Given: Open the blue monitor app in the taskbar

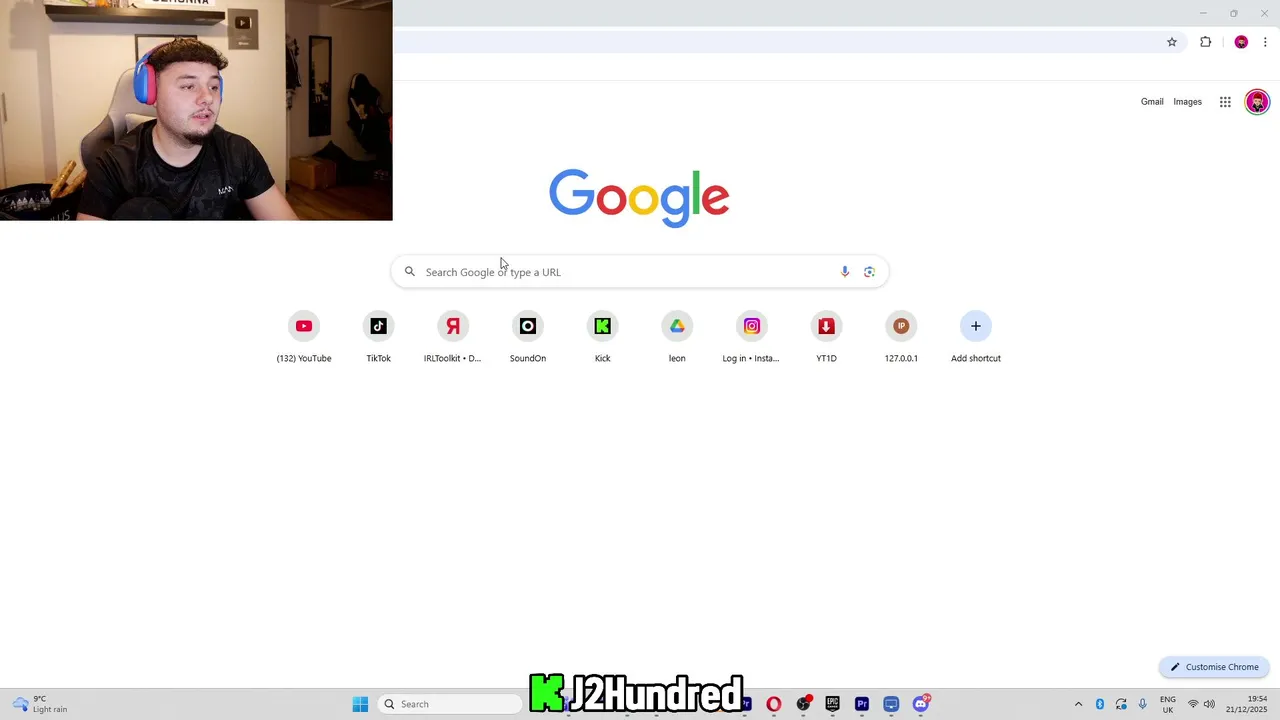Looking at the screenshot, I should (891, 704).
